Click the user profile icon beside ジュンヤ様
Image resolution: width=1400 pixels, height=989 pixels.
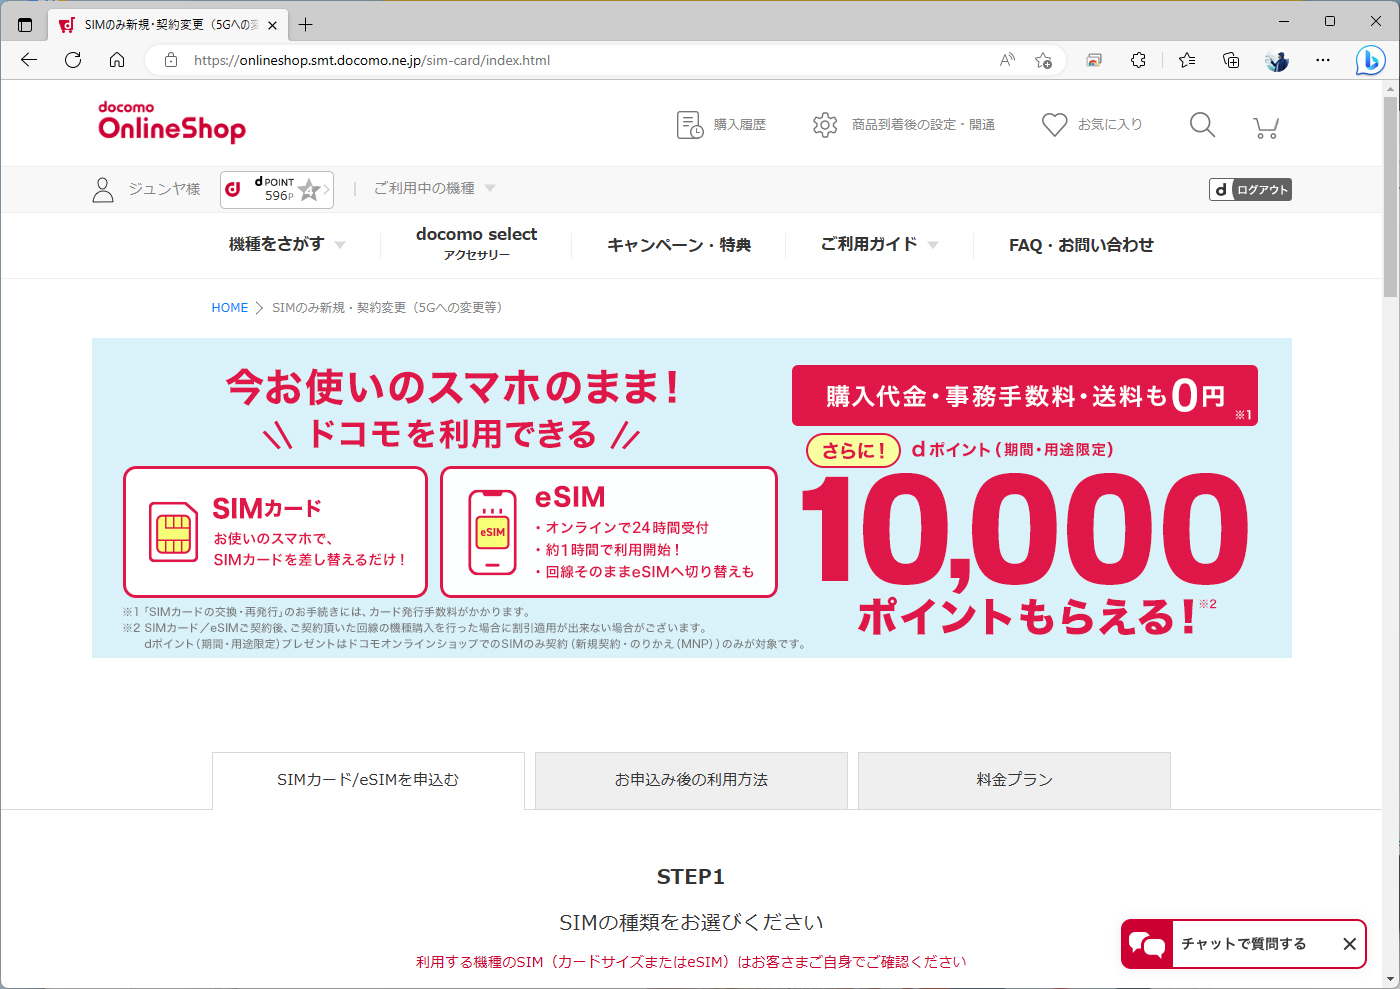tap(103, 190)
